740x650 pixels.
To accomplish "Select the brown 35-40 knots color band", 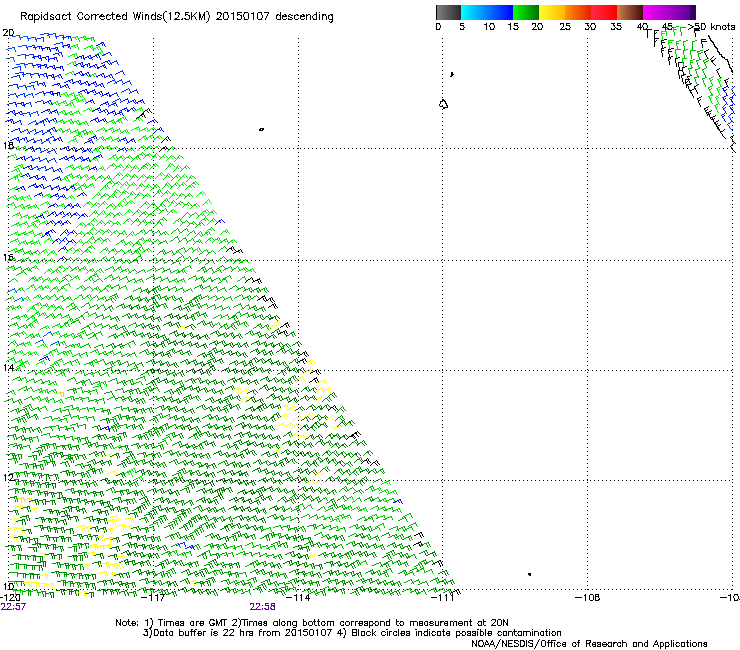I will (630, 12).
